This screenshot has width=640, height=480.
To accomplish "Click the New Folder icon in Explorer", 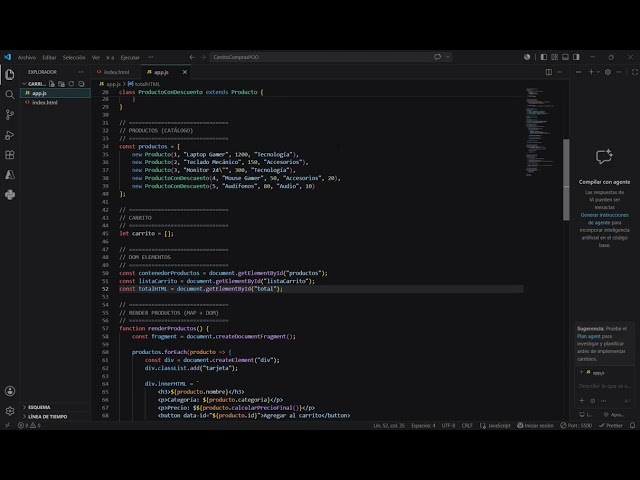I will [62, 84].
